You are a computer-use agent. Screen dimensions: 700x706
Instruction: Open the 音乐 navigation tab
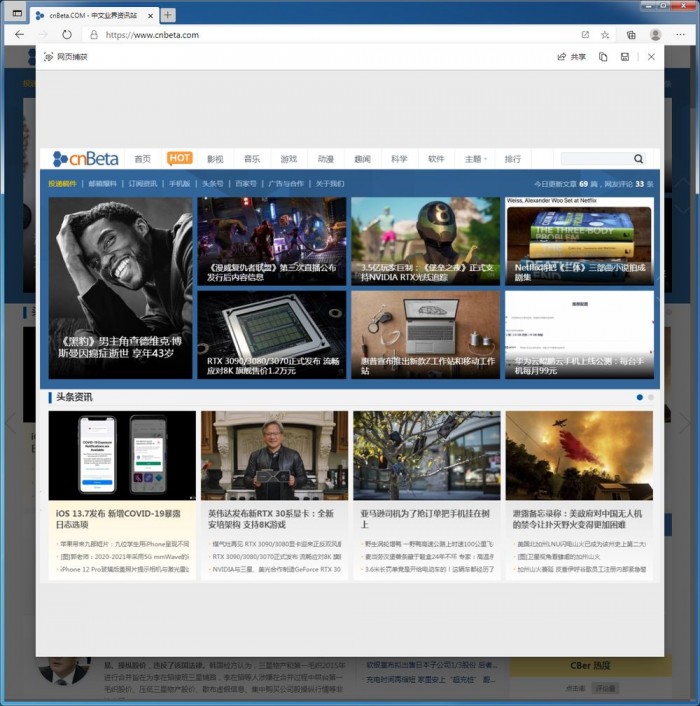pos(252,159)
